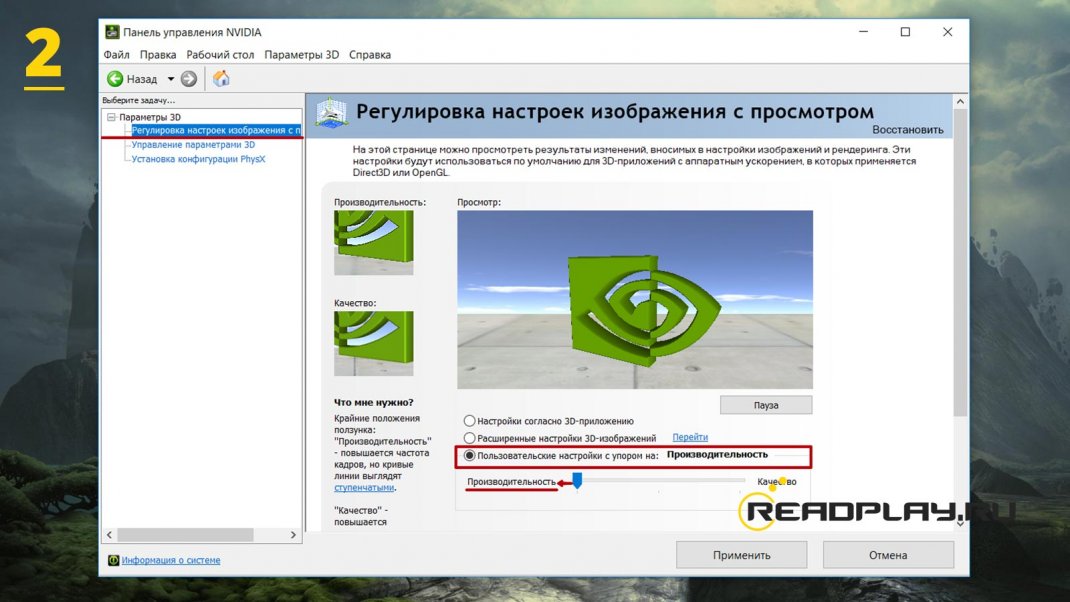
Task: Click the Forward arrow icon in toolbar
Action: 189,79
